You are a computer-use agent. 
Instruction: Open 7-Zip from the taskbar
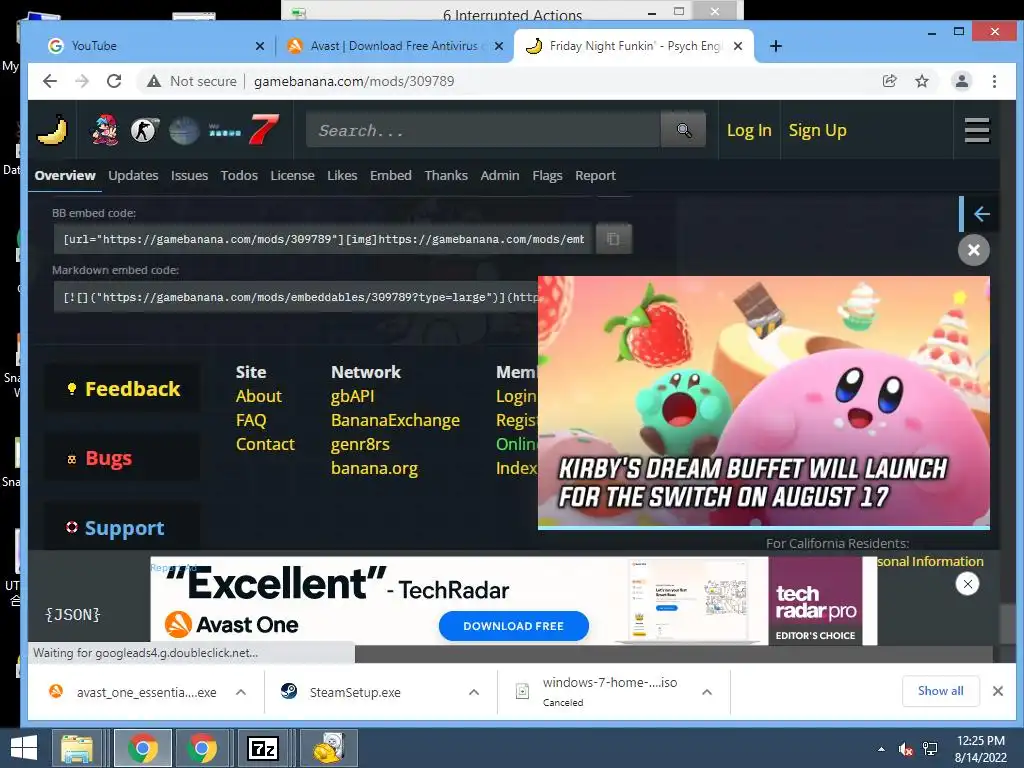(x=263, y=748)
